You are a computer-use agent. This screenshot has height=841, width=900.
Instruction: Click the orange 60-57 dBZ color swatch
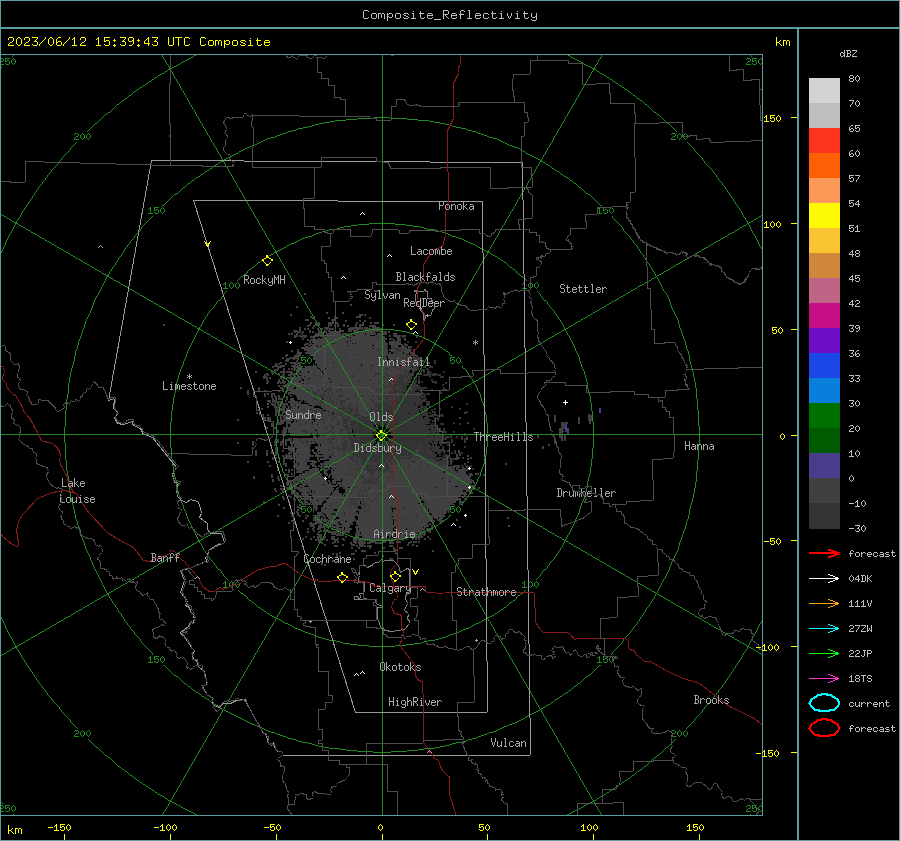(x=824, y=166)
